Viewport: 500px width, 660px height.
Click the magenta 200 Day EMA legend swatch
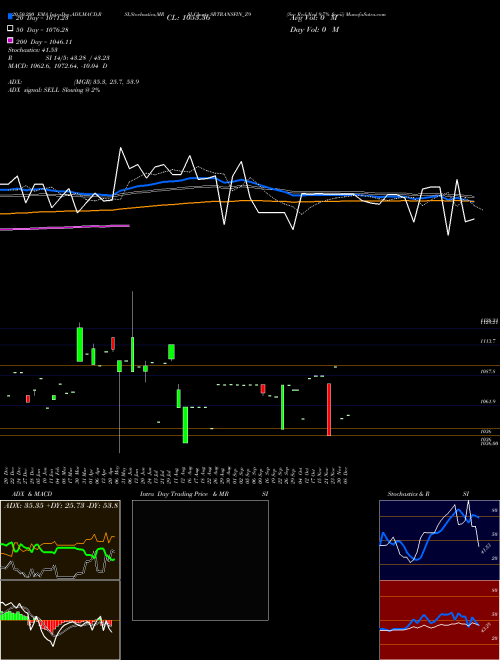click(10, 41)
